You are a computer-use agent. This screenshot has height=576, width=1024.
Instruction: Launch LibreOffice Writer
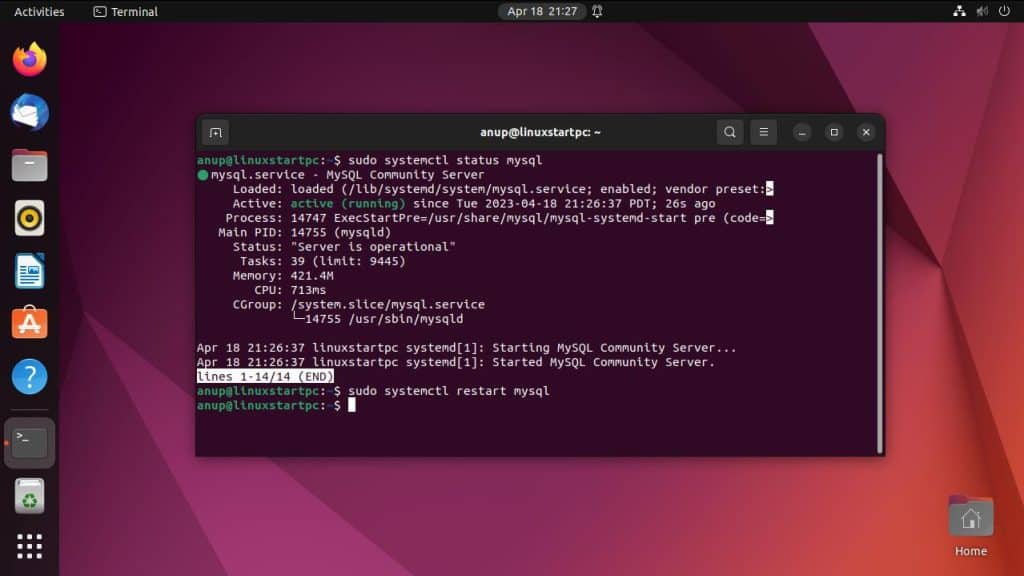pyautogui.click(x=29, y=268)
